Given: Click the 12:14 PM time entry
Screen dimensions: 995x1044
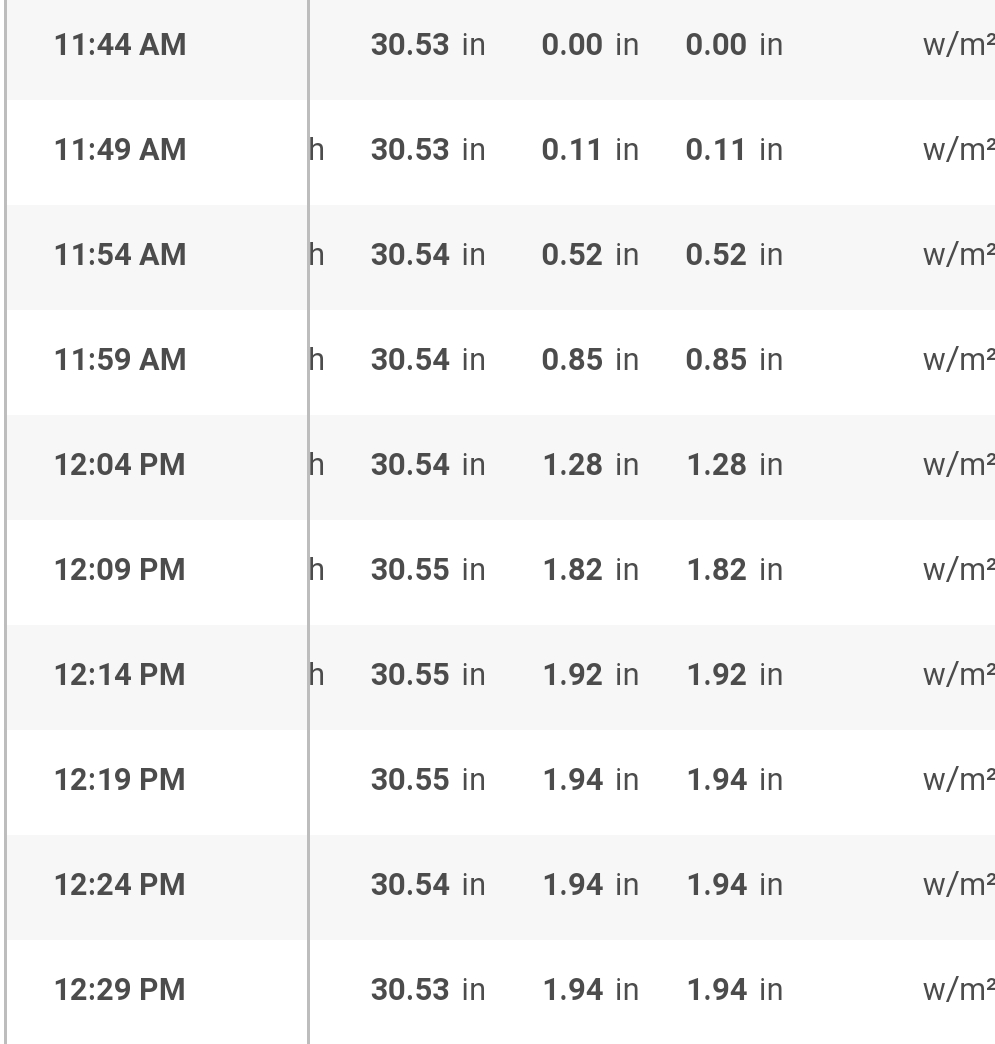Looking at the screenshot, I should tap(120, 675).
